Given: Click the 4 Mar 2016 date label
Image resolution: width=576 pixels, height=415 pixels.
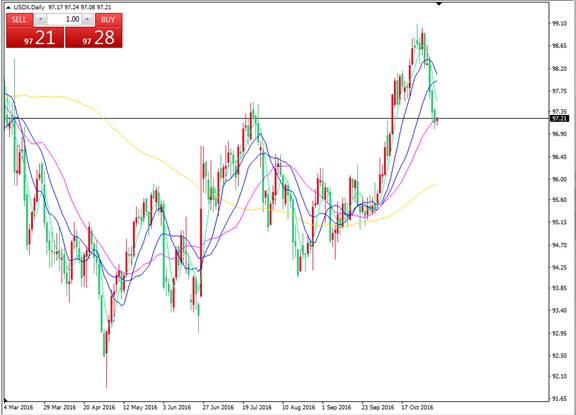Looking at the screenshot, I should [x=18, y=407].
